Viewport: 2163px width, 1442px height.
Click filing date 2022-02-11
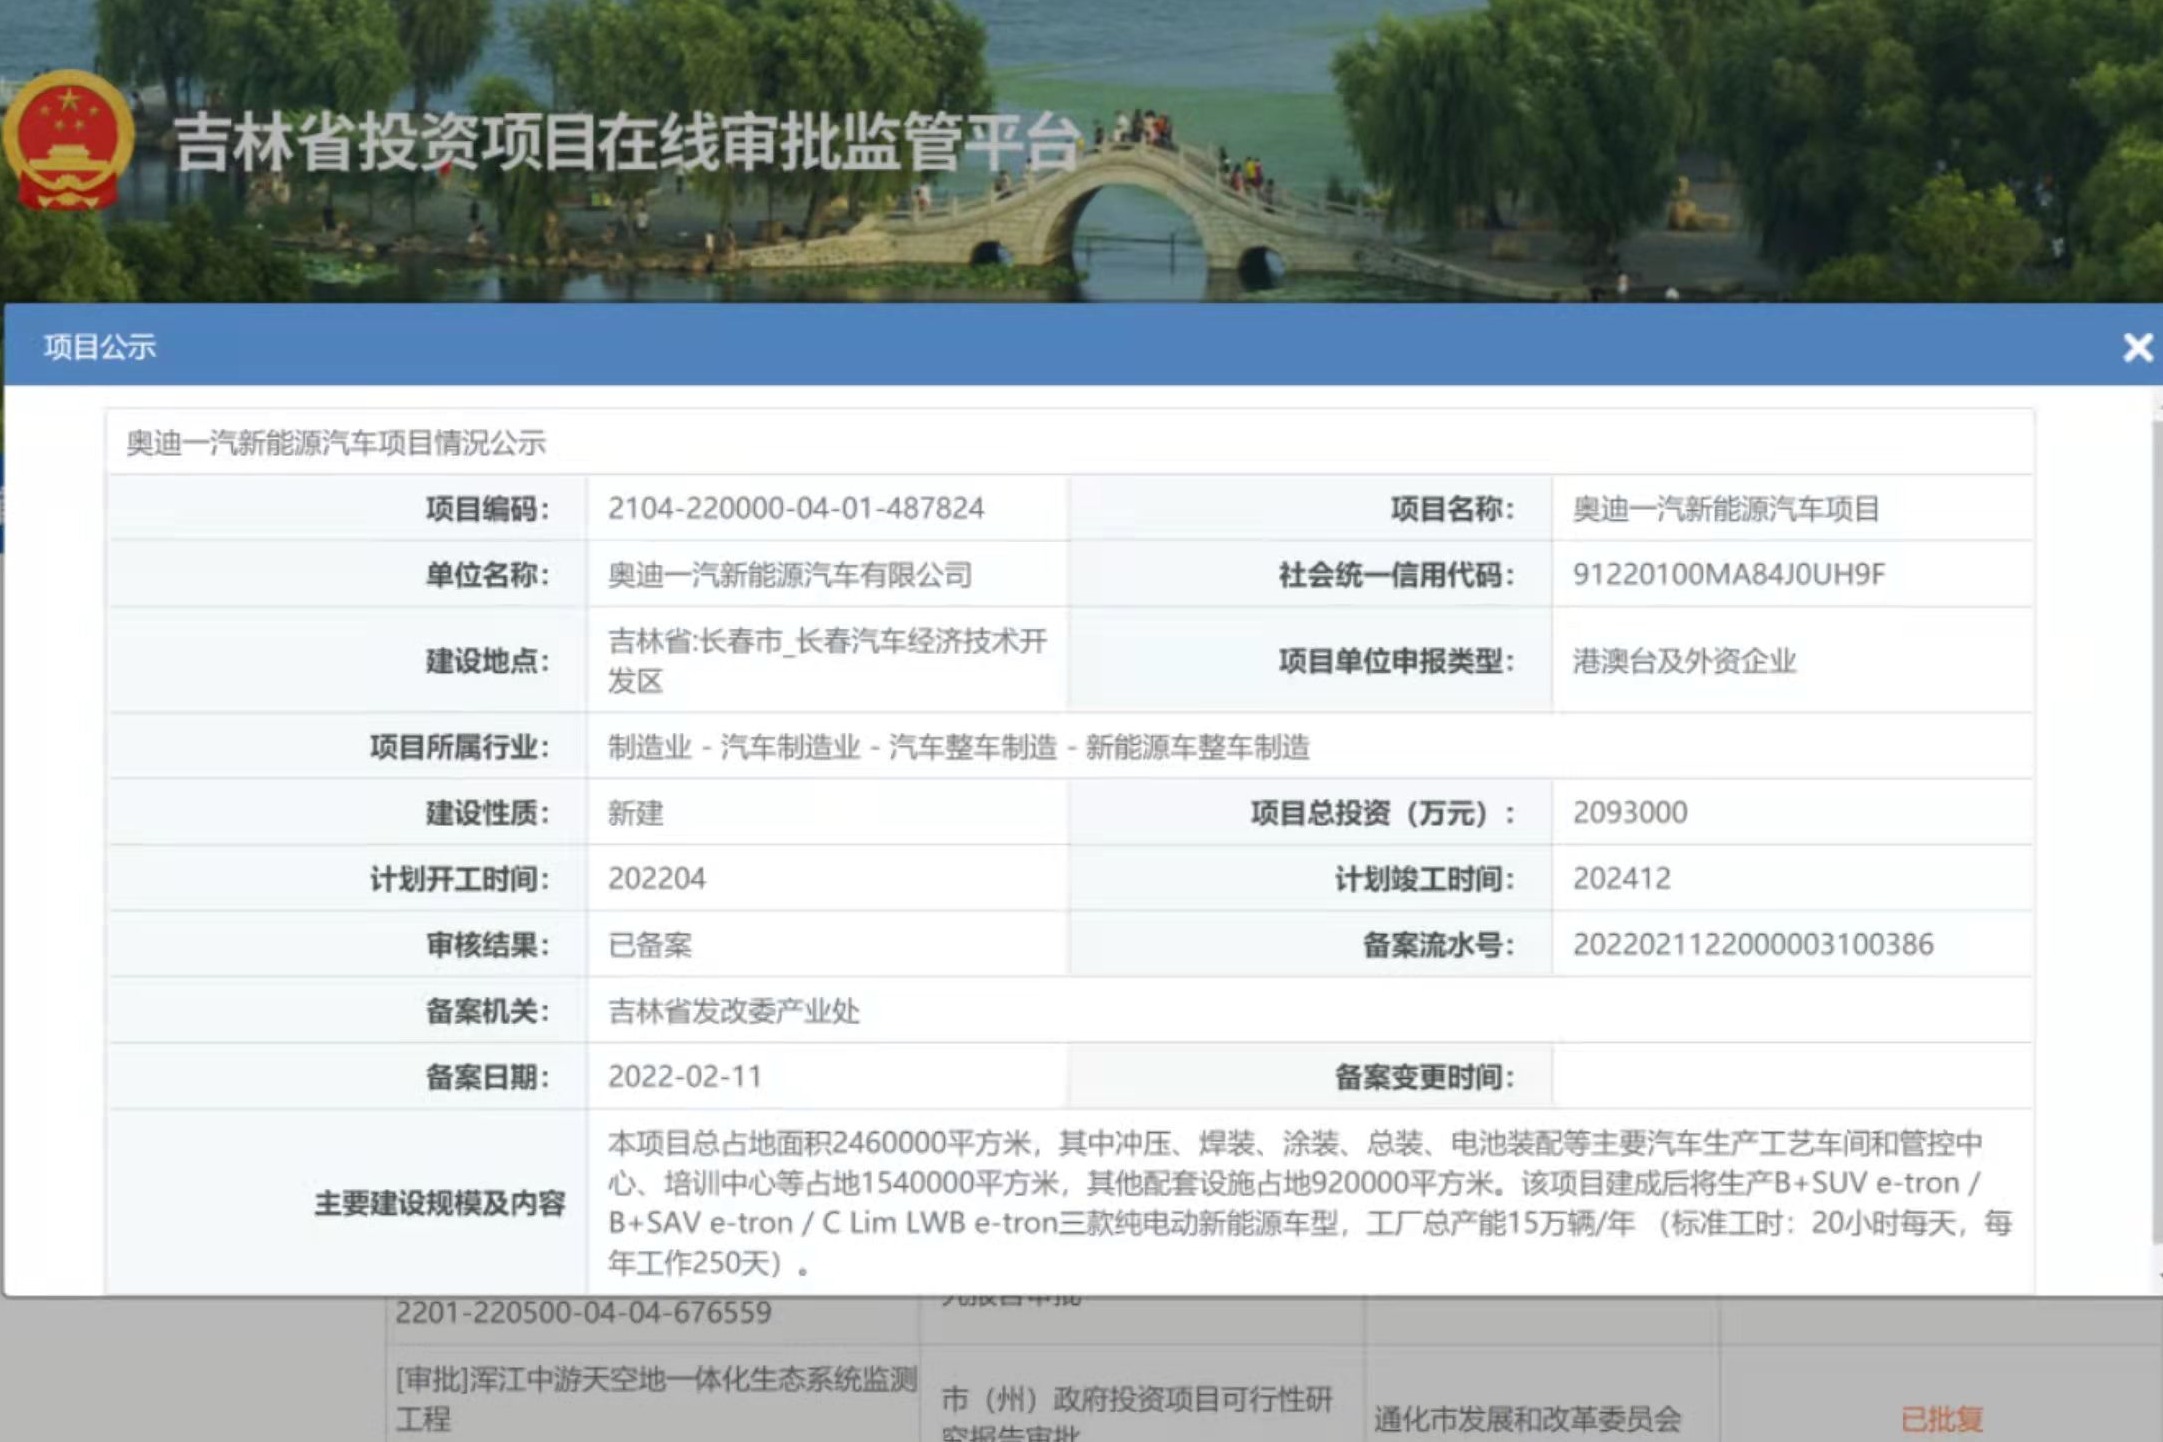(x=685, y=1076)
